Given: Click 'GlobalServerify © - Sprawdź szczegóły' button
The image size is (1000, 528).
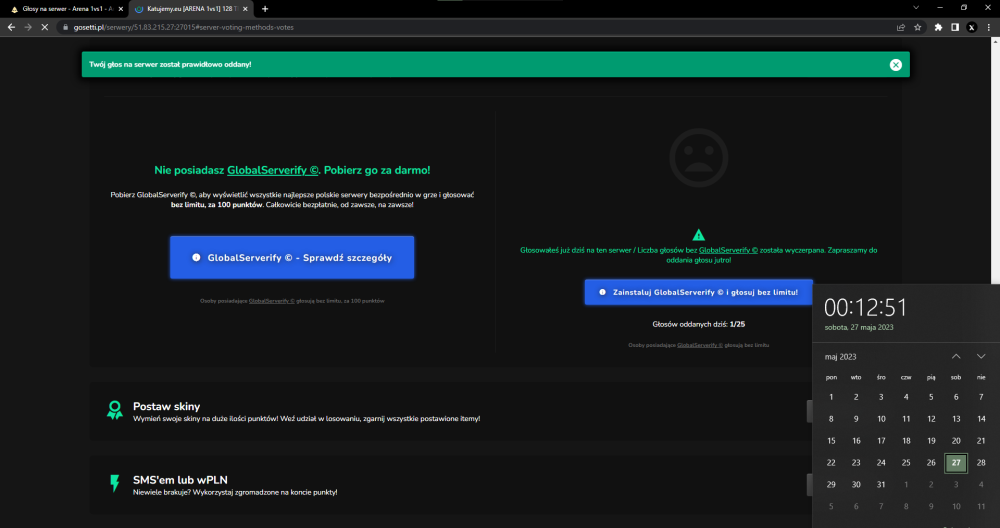Looking at the screenshot, I should [x=292, y=258].
